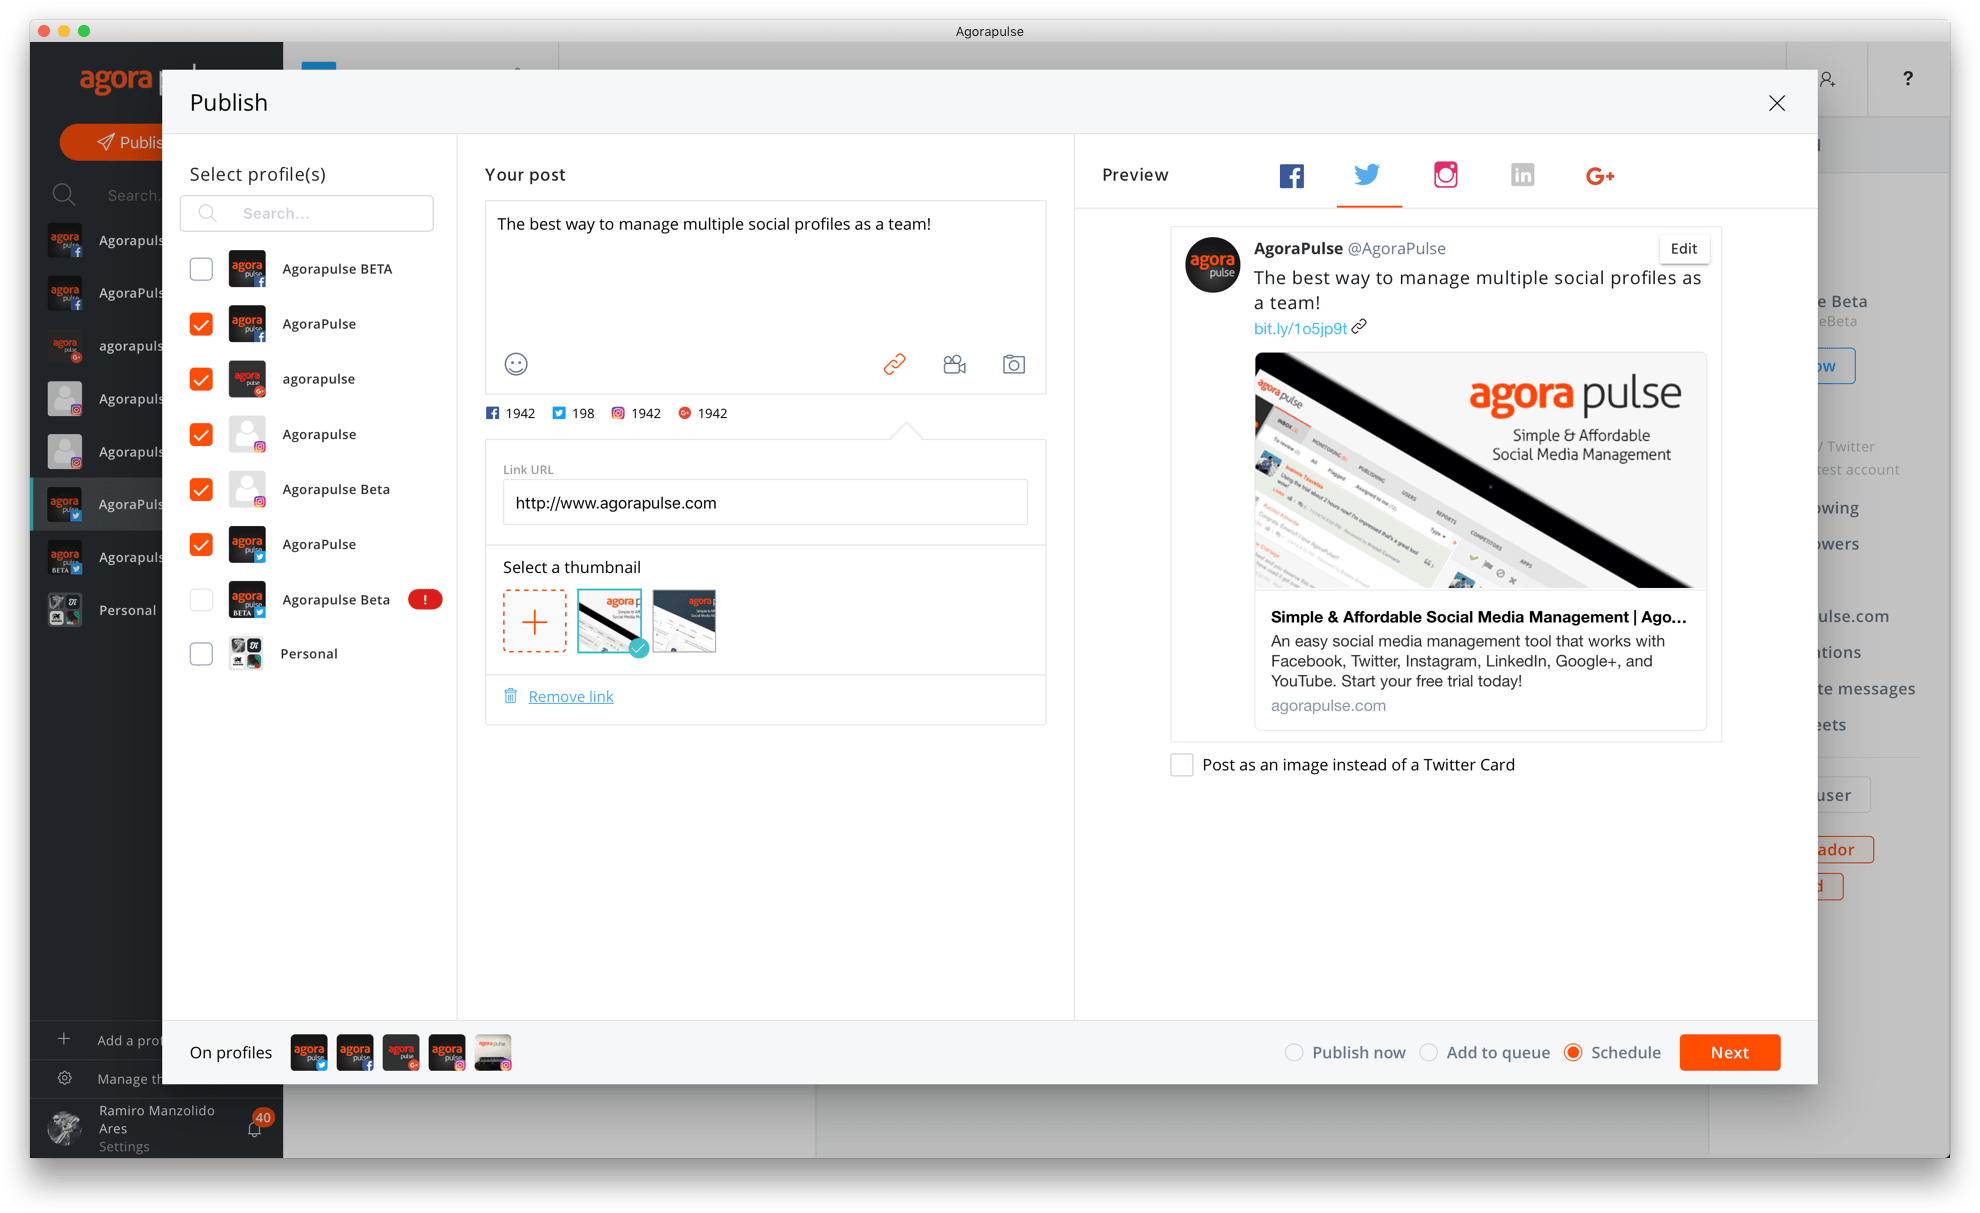Viewport: 1980px width, 1213px height.
Task: Switch preview to LinkedIn tab
Action: coord(1522,175)
